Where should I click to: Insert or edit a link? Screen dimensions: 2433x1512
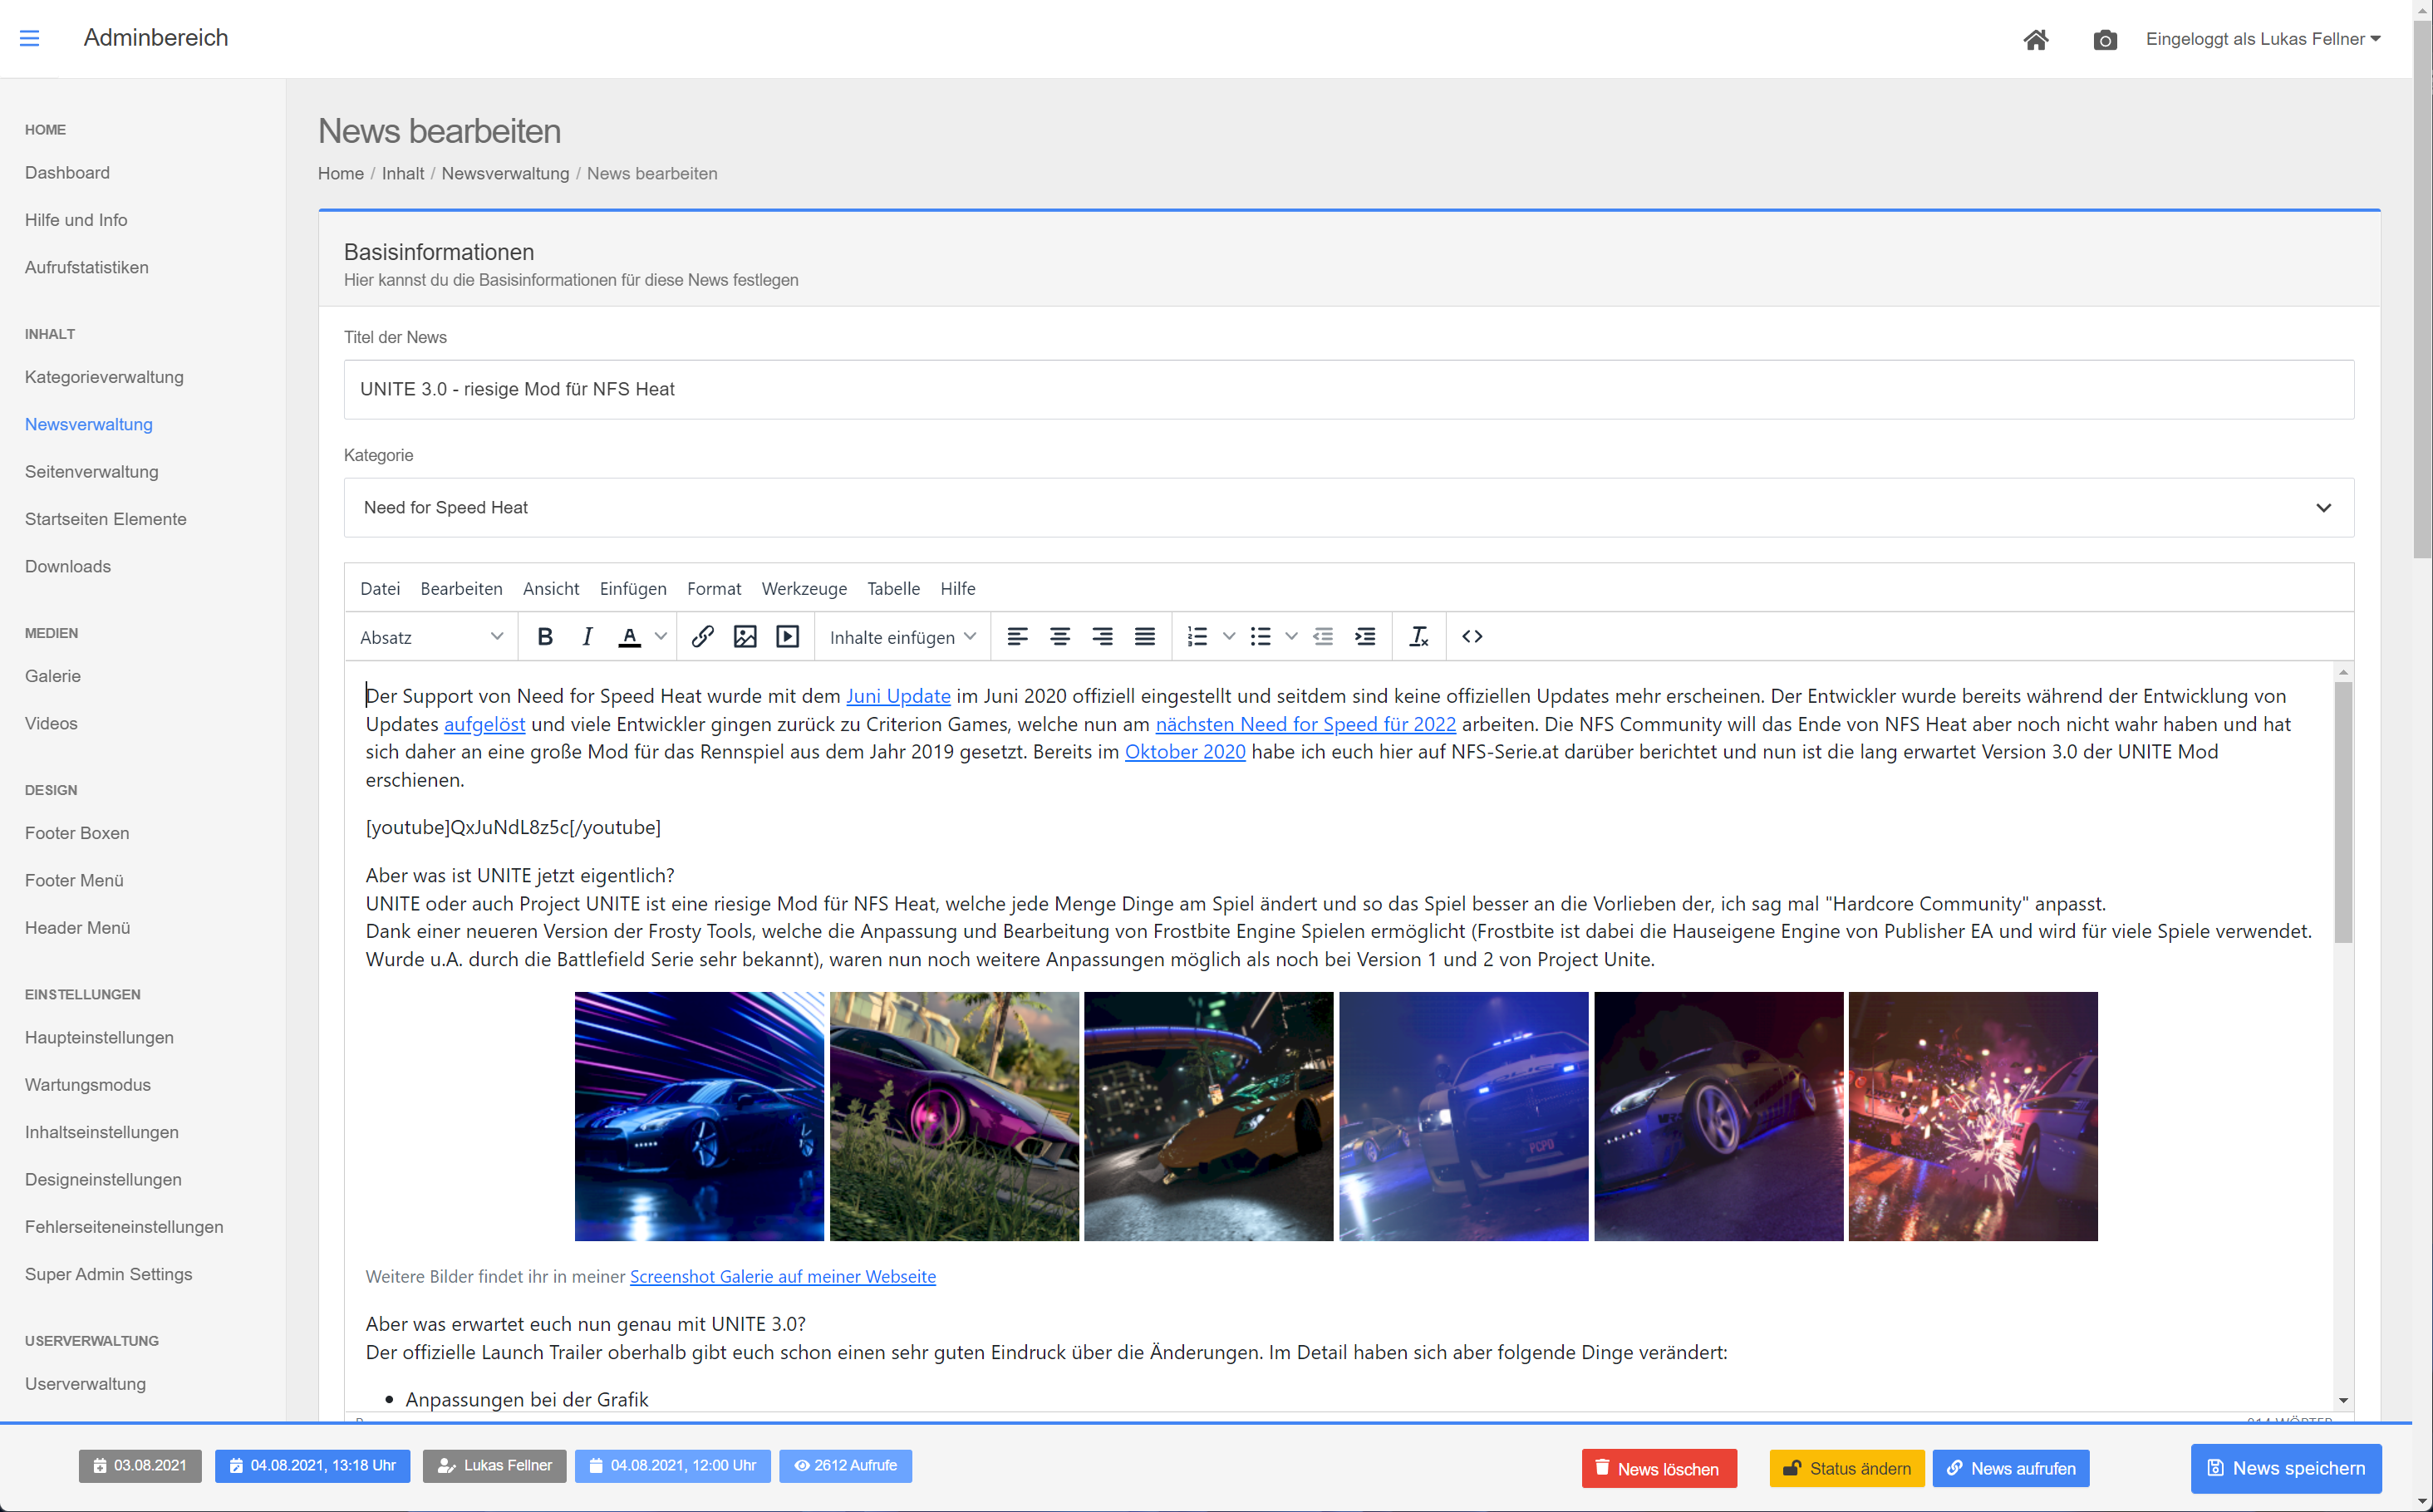[x=702, y=637]
